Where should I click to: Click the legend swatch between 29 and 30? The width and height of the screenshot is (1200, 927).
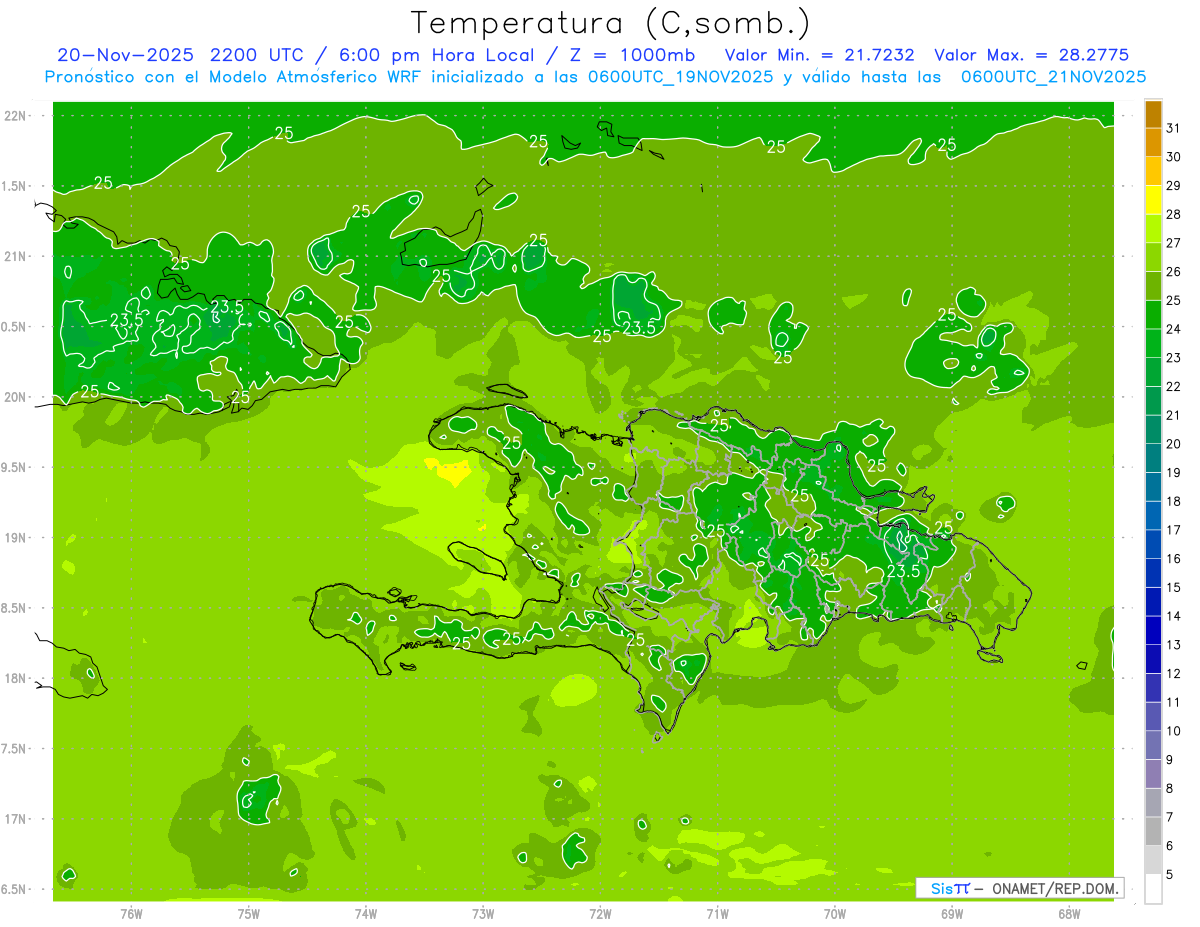(x=1153, y=171)
